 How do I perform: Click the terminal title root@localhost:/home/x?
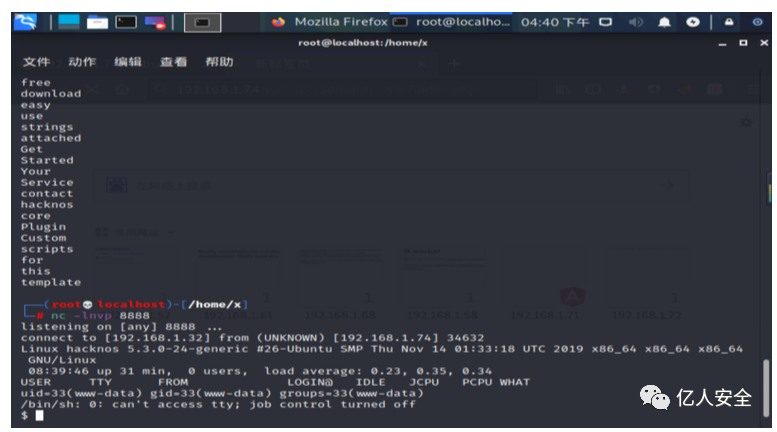tap(363, 43)
